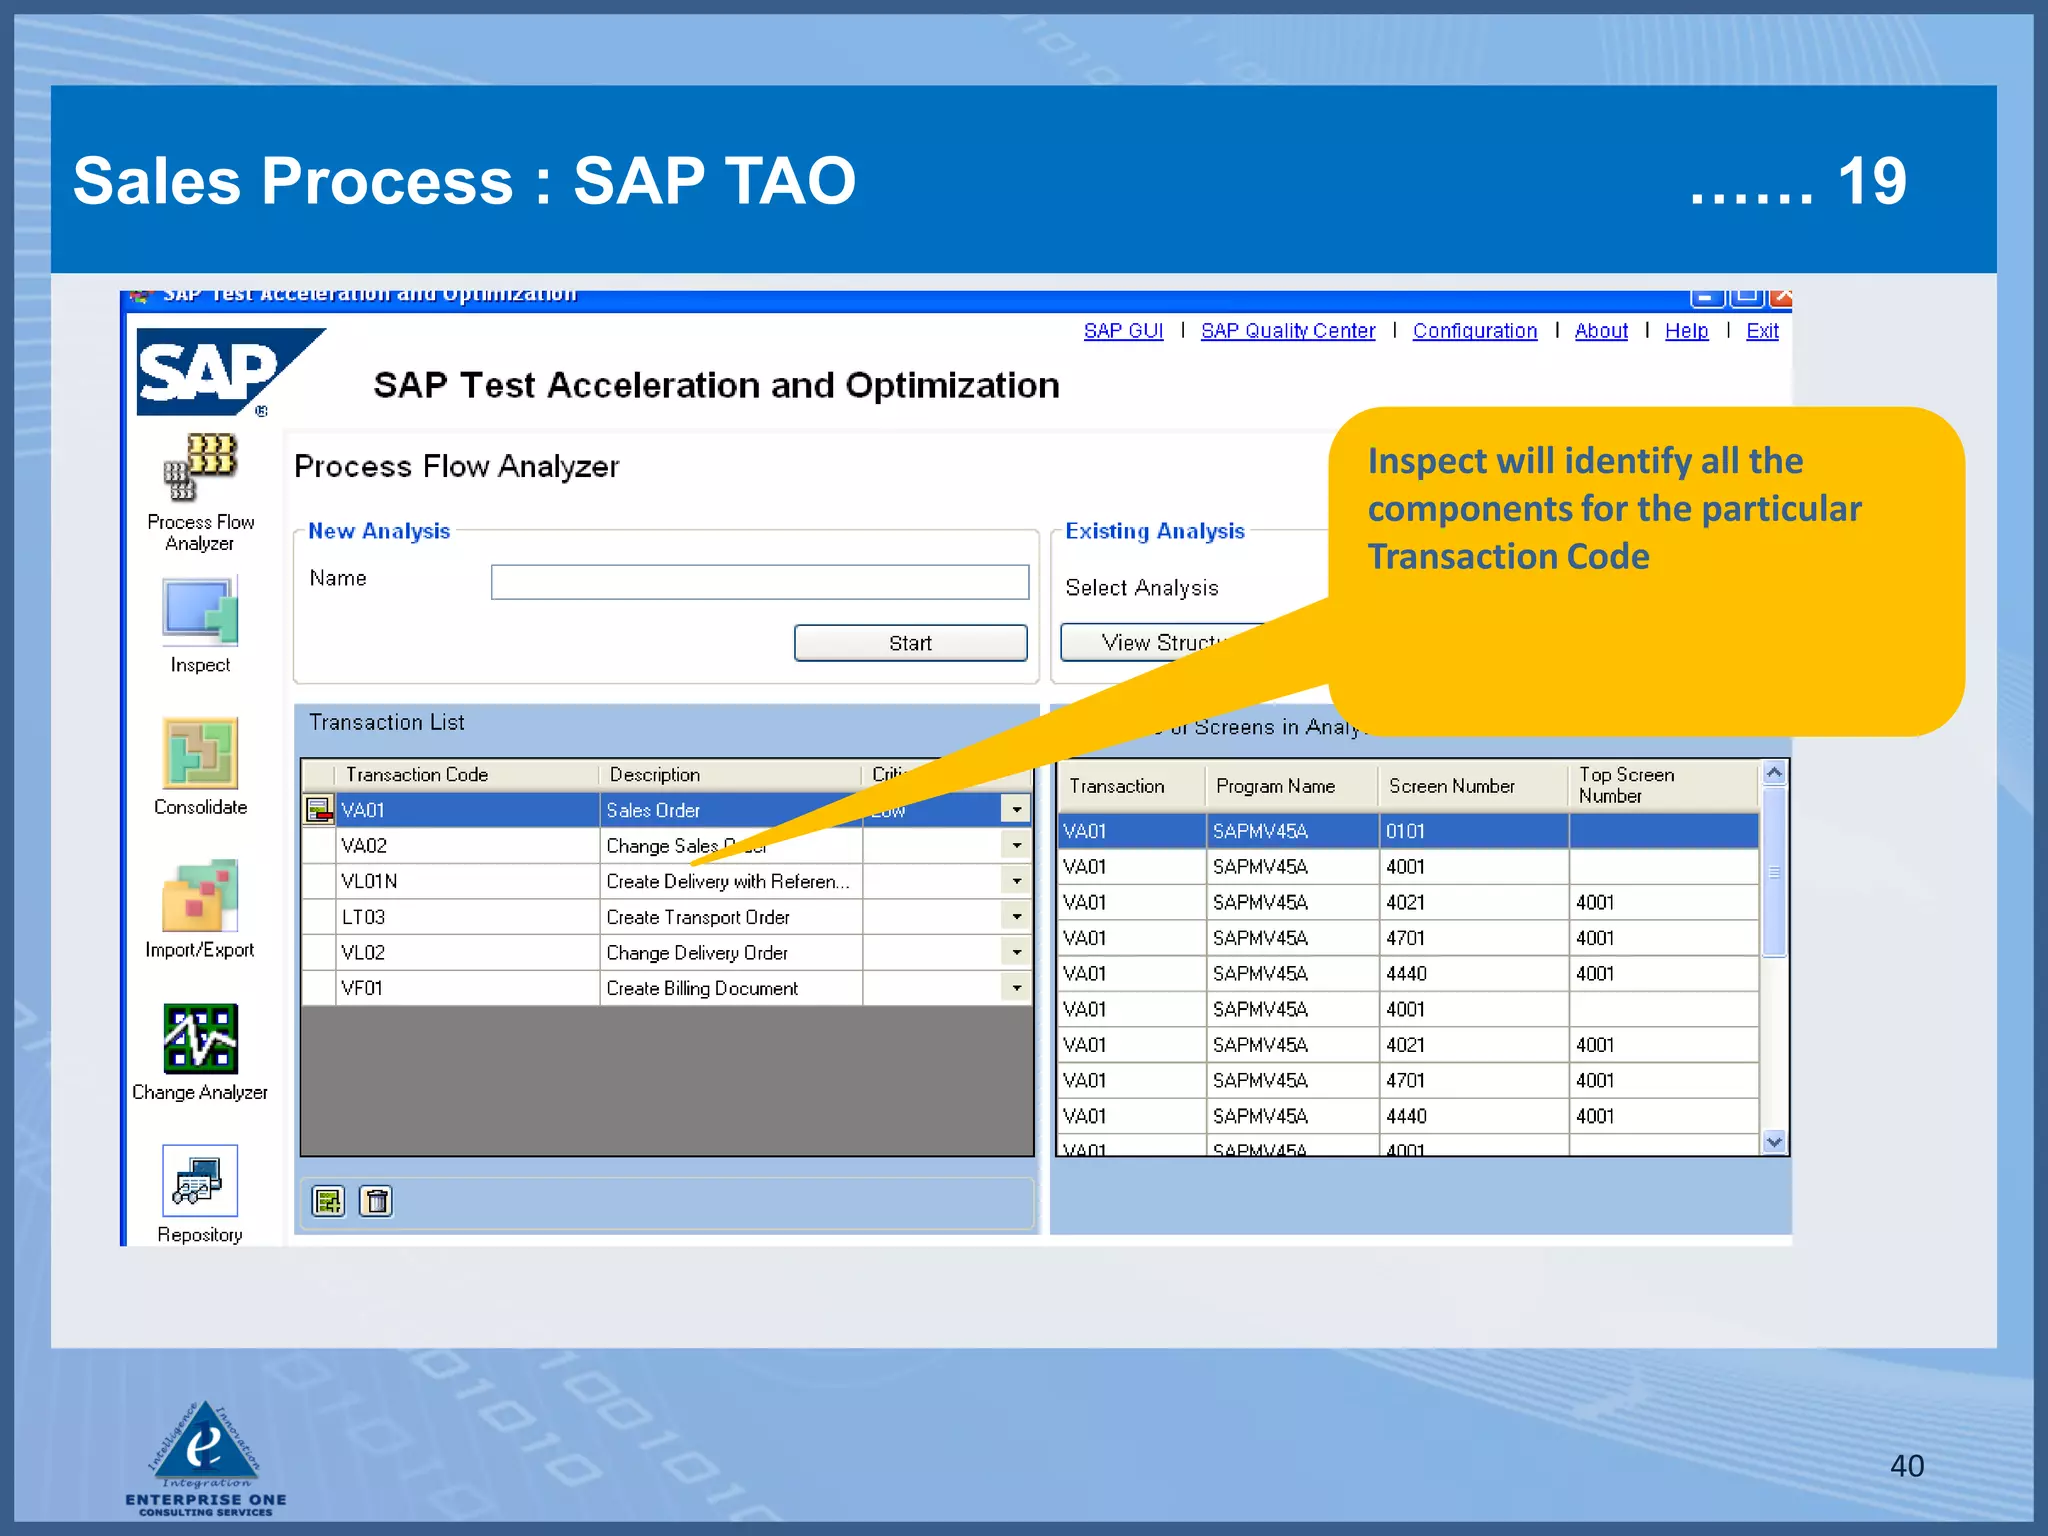
Task: Select screen number 0101 cell
Action: point(1473,831)
